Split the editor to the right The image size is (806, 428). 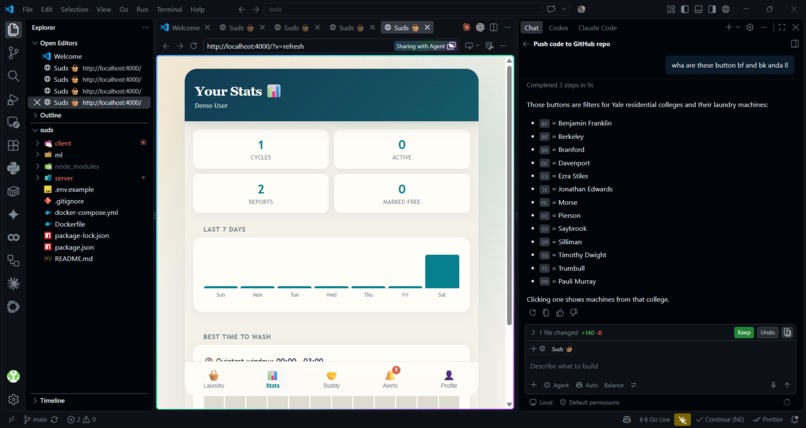point(493,27)
